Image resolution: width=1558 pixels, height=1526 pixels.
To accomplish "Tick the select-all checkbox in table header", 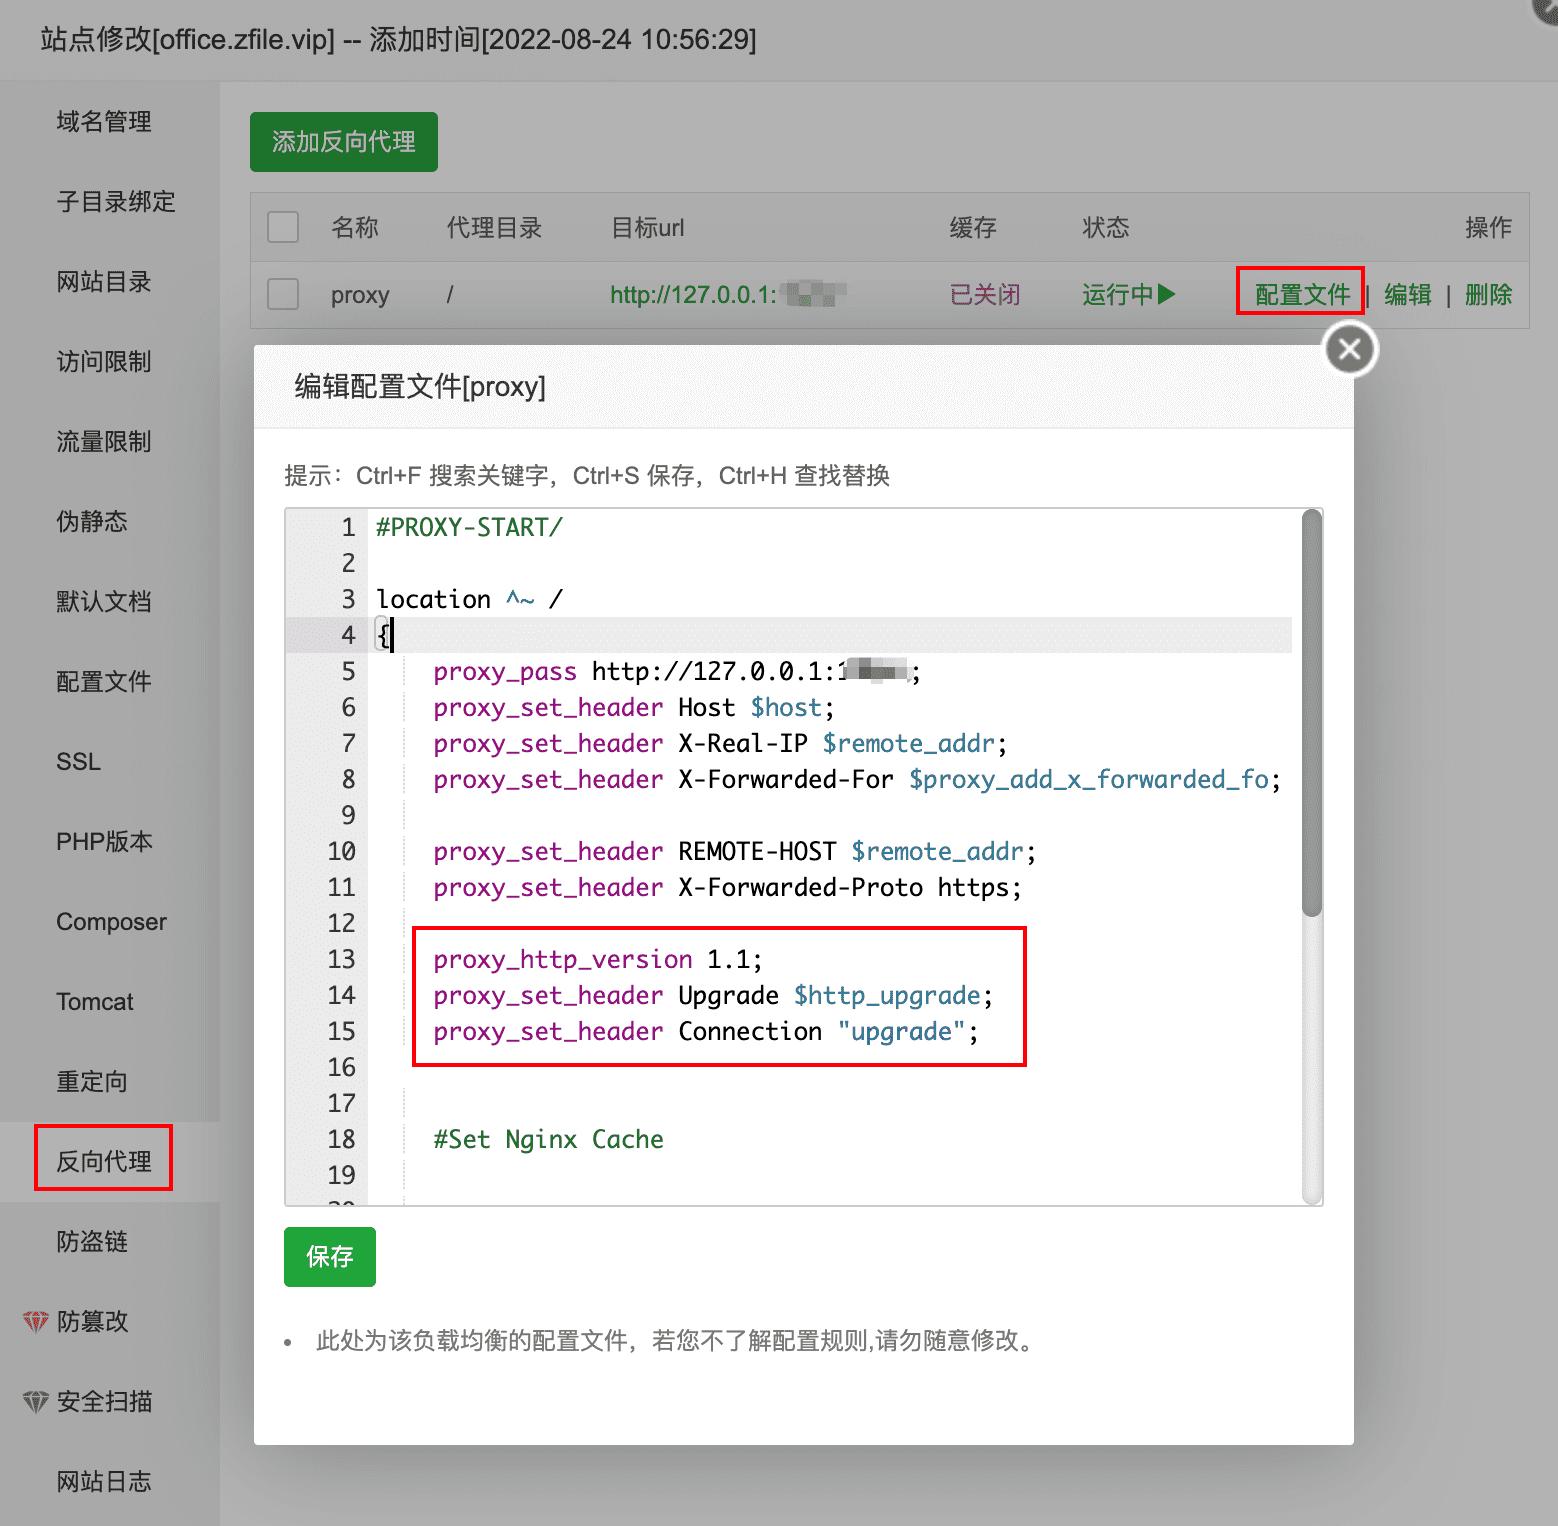I will pos(283,227).
